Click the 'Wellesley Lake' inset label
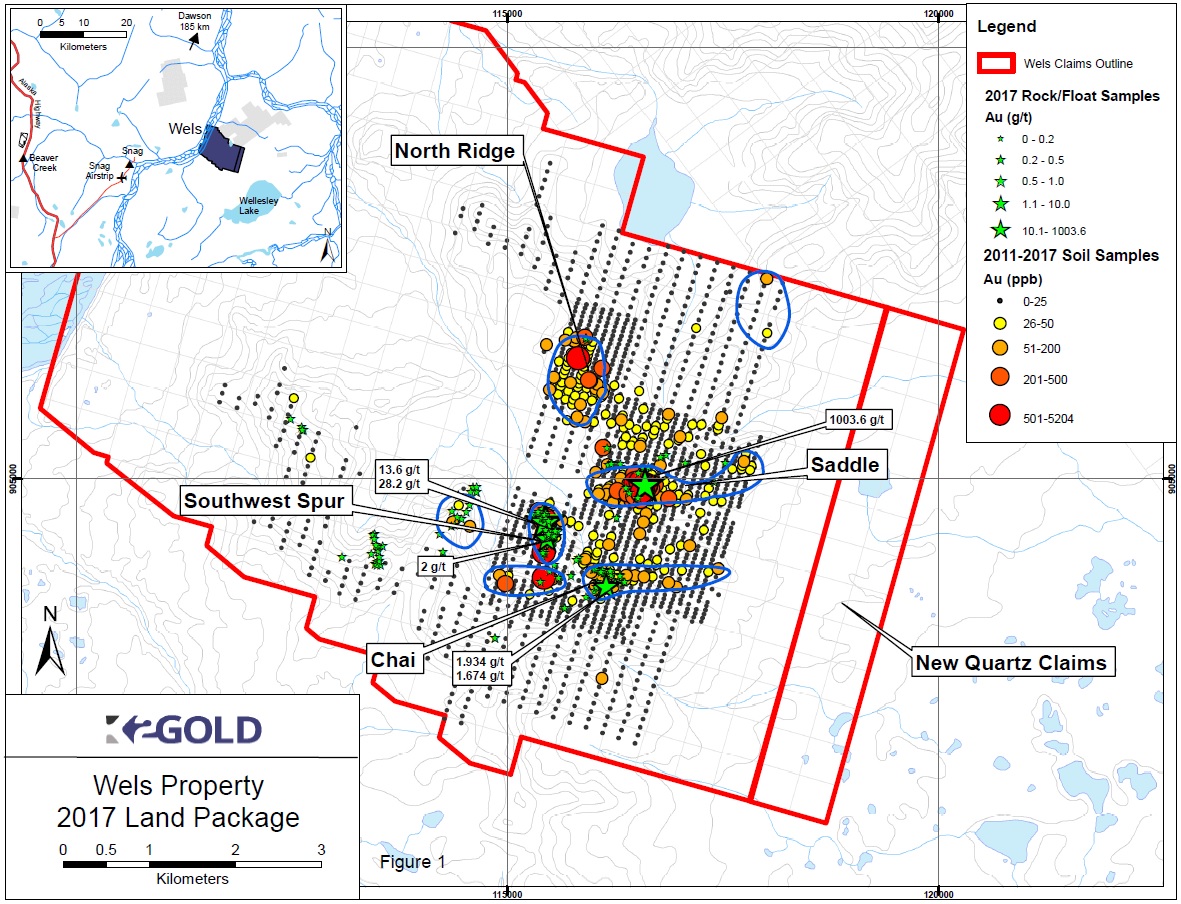 (258, 206)
